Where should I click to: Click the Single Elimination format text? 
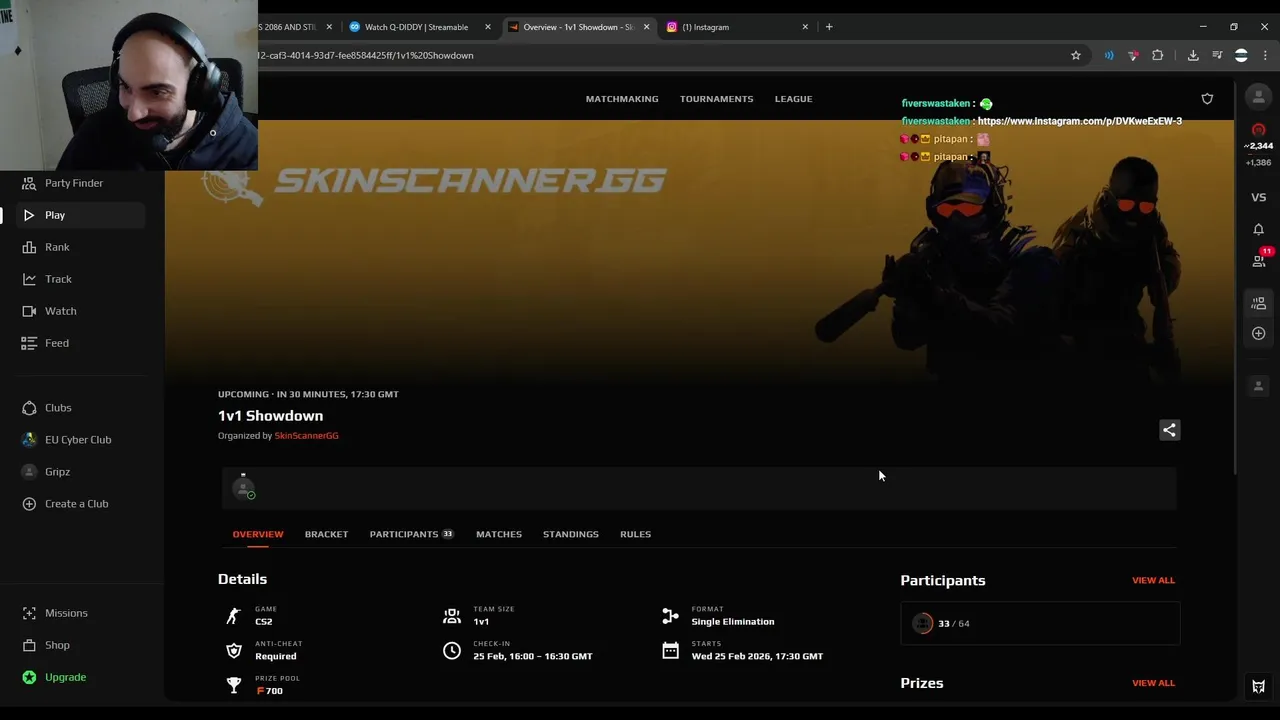732,622
